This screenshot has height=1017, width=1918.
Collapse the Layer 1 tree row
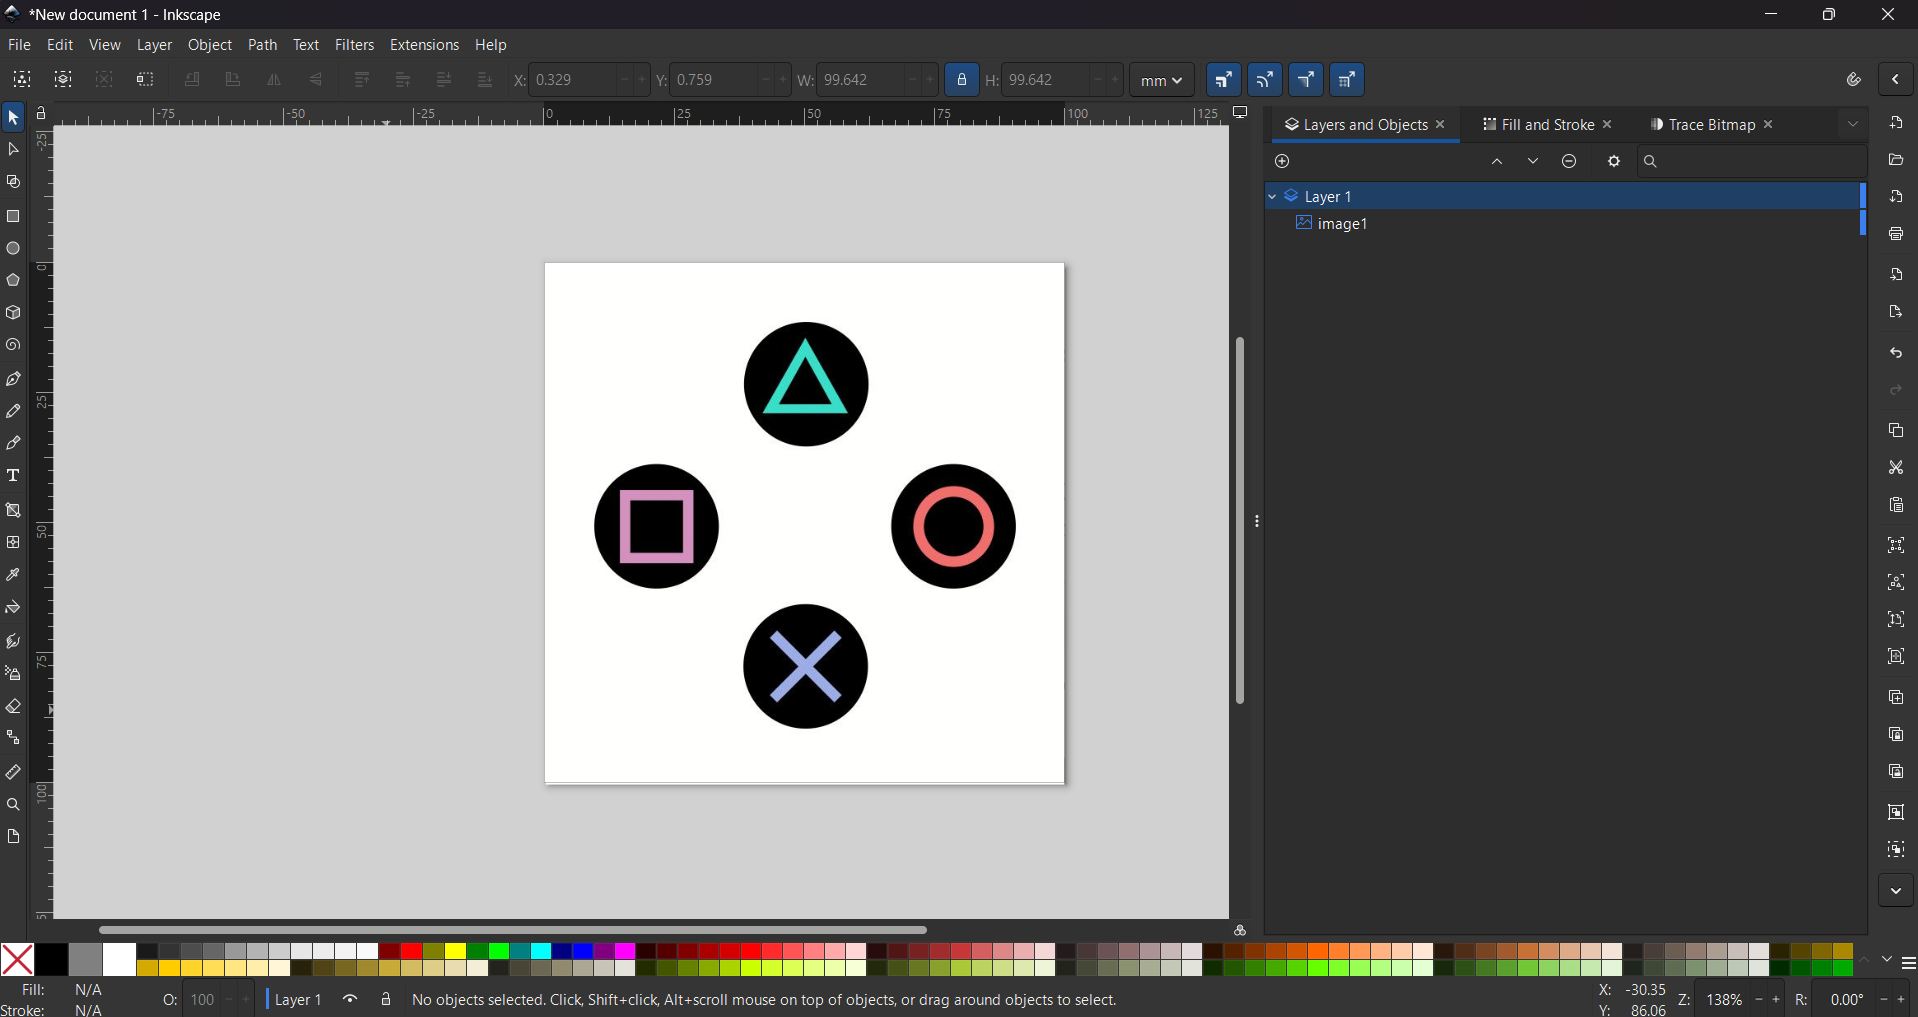(x=1272, y=196)
